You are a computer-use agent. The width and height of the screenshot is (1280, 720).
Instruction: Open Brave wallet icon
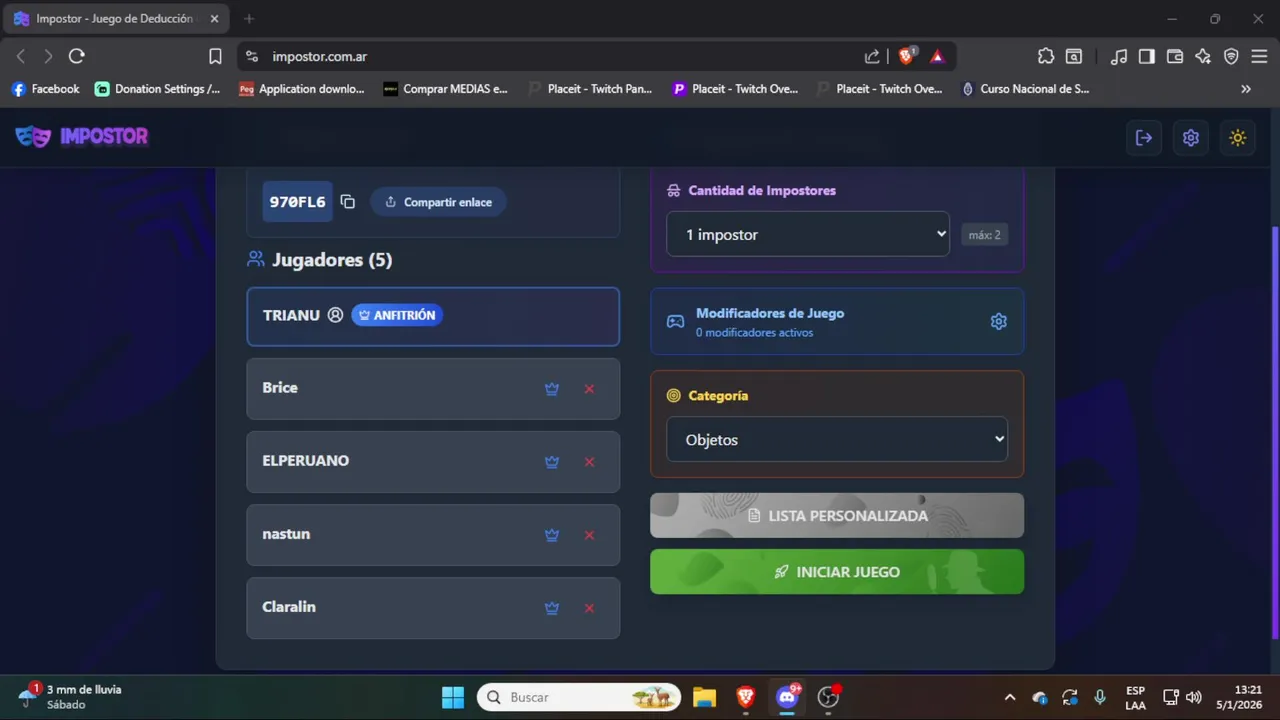coord(1175,56)
